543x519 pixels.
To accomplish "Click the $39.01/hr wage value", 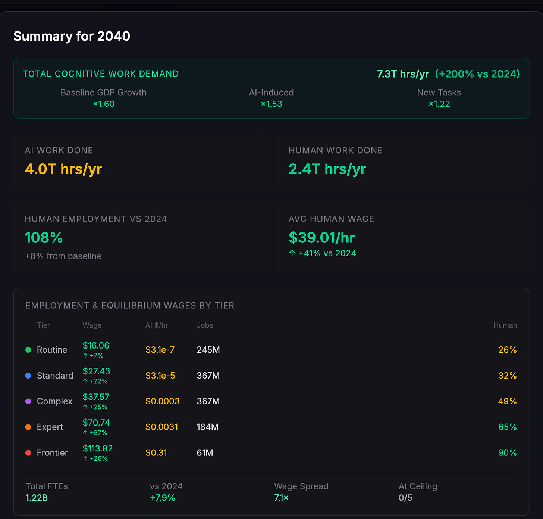I will point(322,238).
